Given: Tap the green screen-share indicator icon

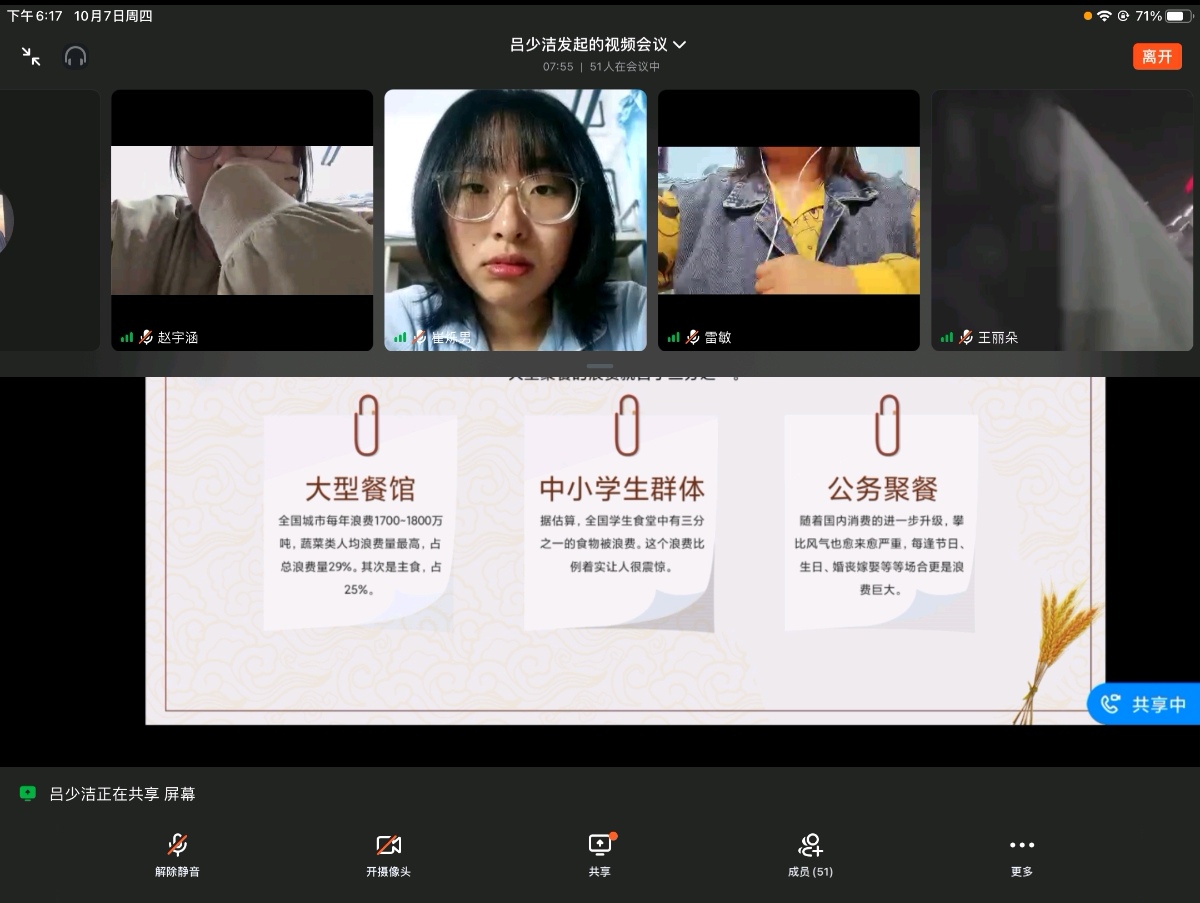Looking at the screenshot, I should [x=28, y=793].
